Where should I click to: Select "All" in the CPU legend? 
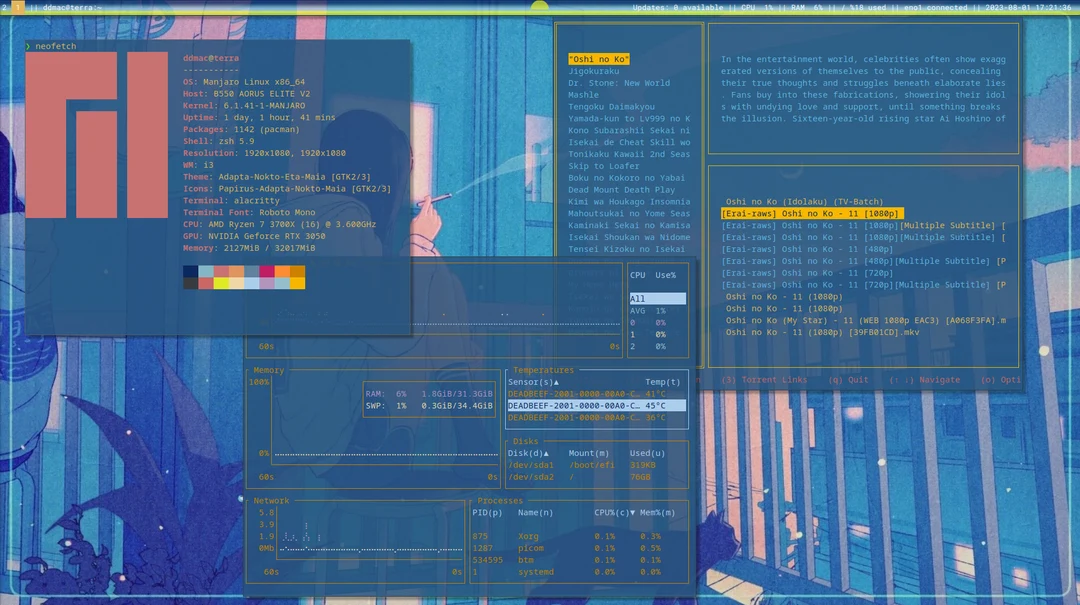point(656,298)
